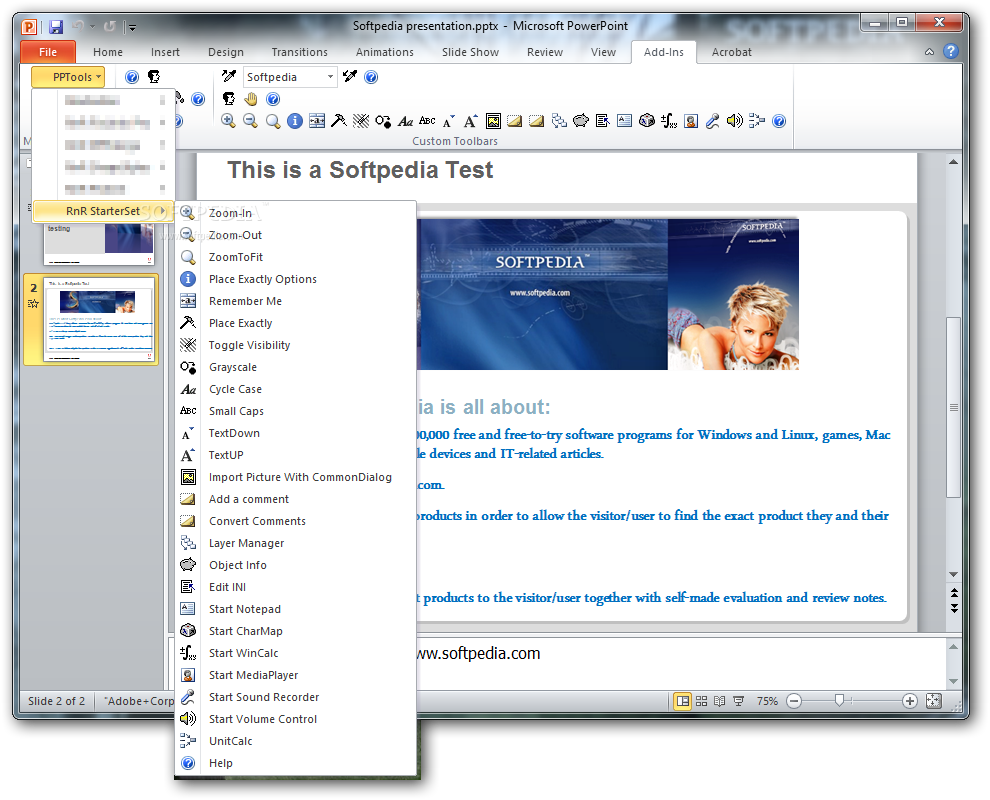Click Zoom-Out icon in custom toolbar
This screenshot has height=800, width=990.
(x=250, y=121)
